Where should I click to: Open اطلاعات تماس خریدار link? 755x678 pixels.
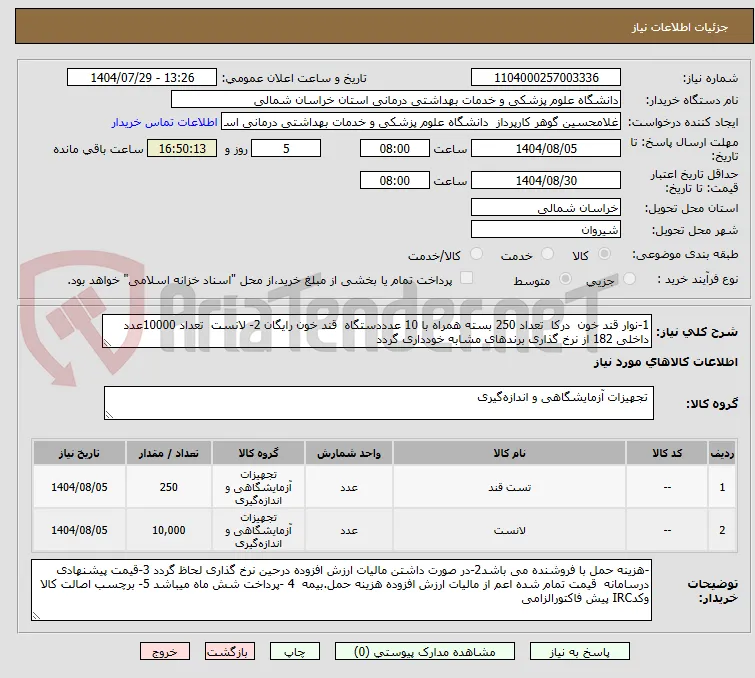coord(165,122)
